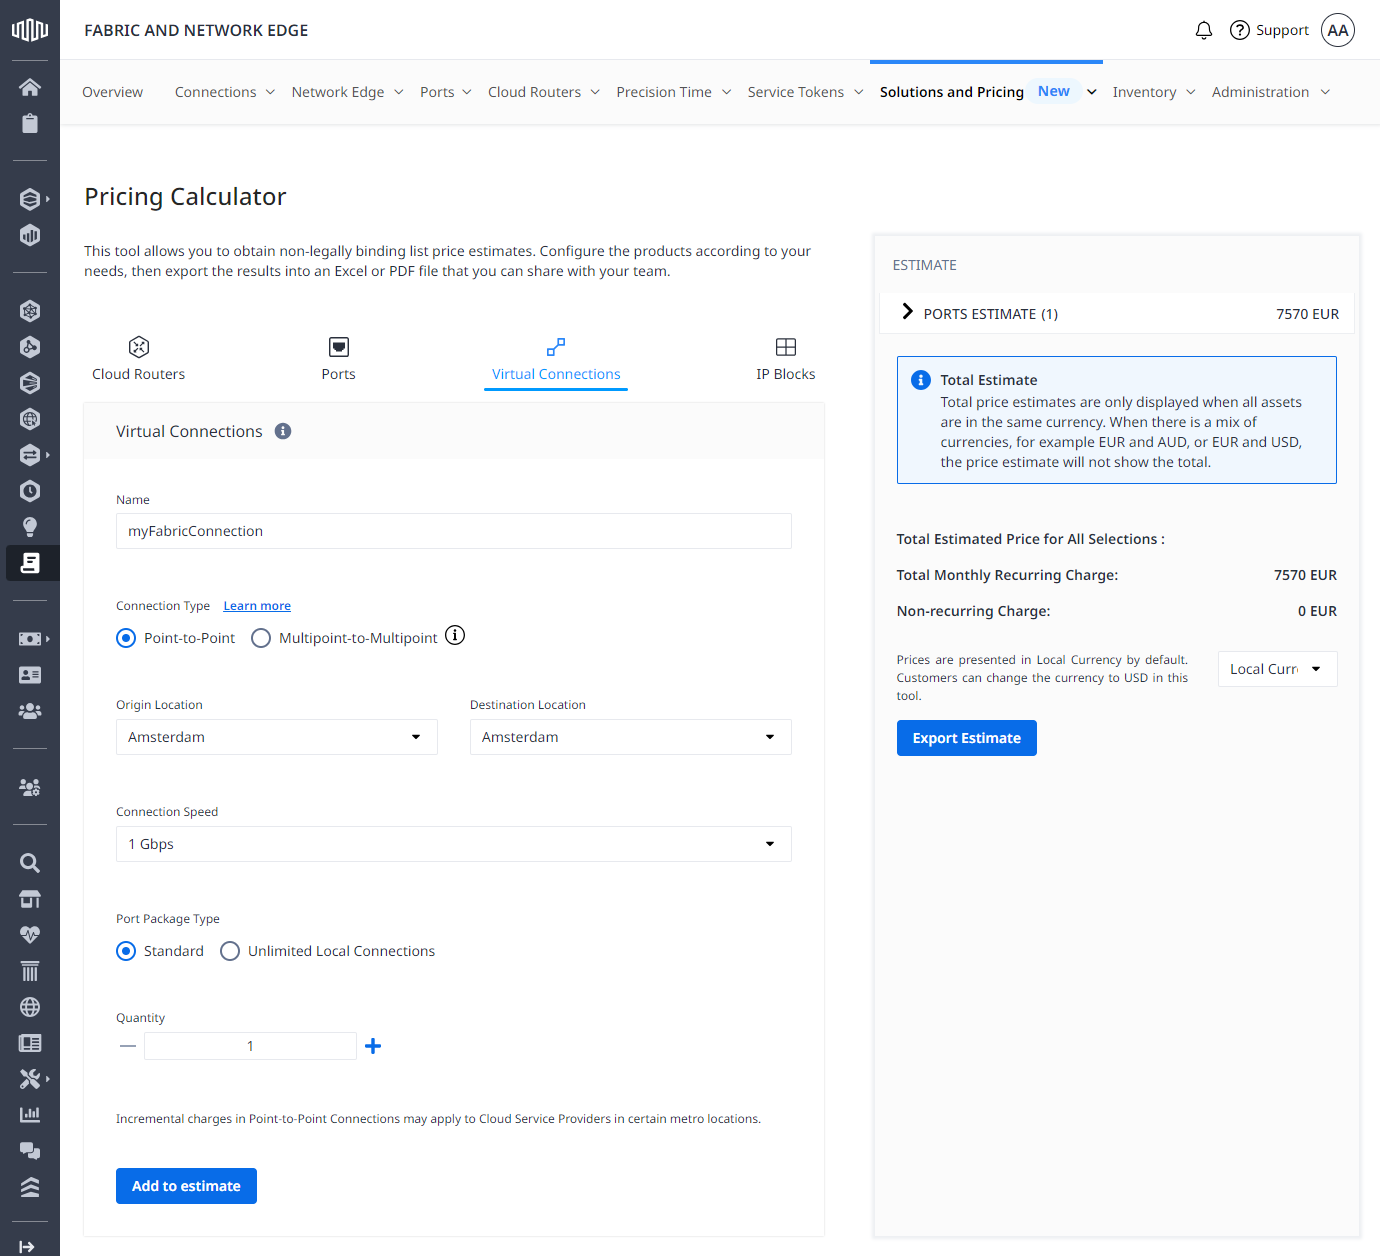Click the Export Estimate button
Viewport: 1380px width, 1256px height.
coord(967,738)
